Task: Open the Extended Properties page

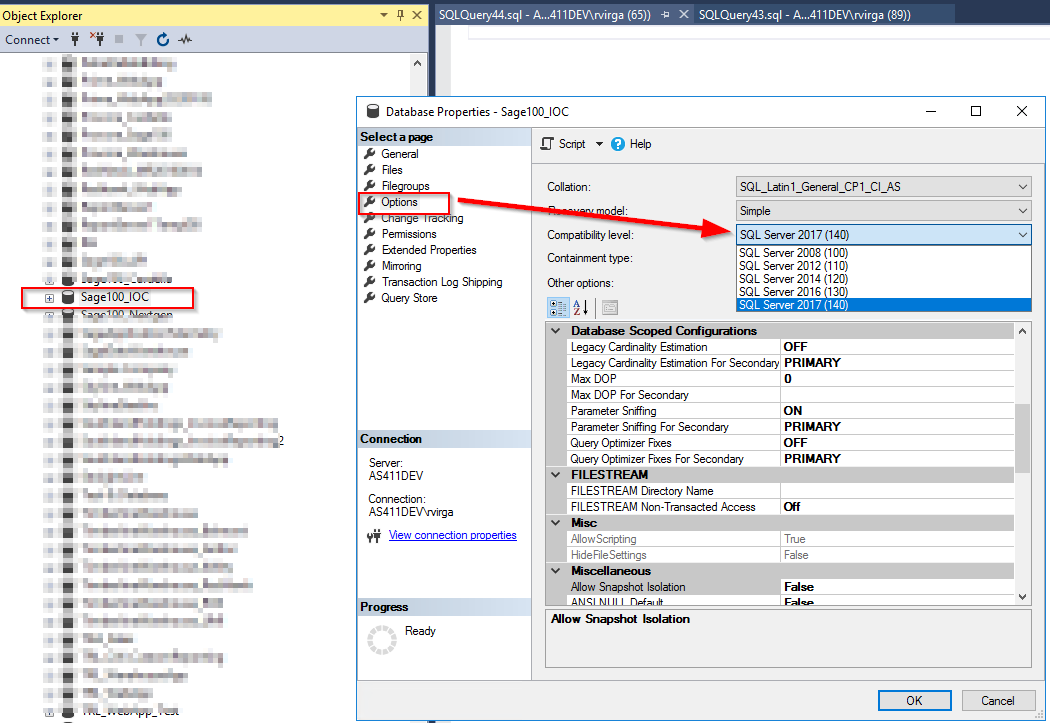Action: 429,250
